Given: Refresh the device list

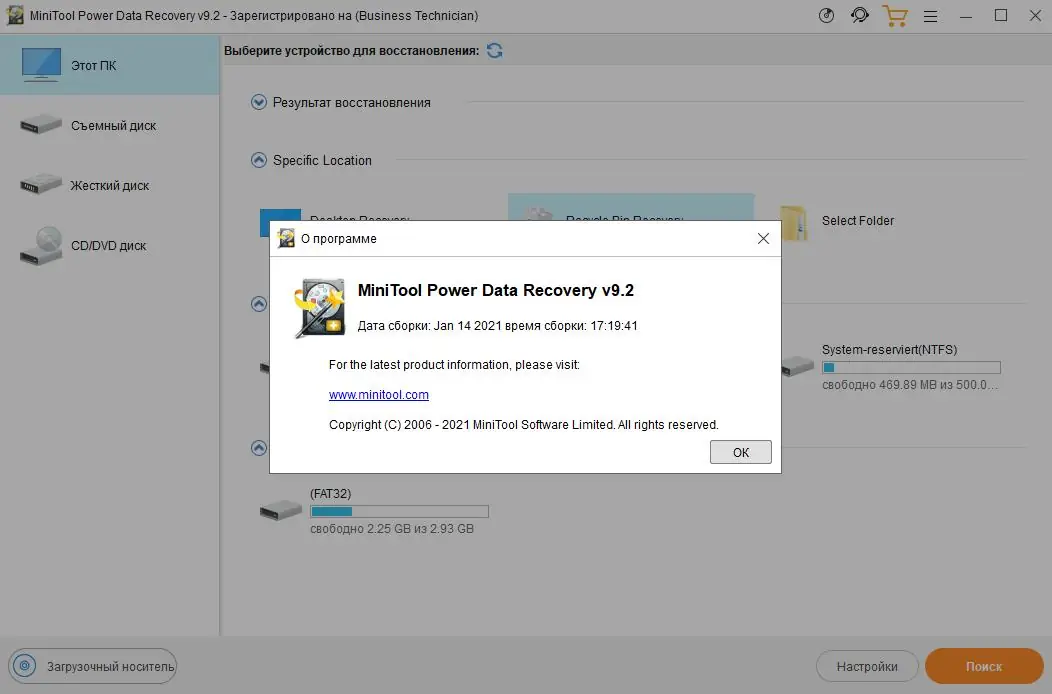Looking at the screenshot, I should 494,50.
